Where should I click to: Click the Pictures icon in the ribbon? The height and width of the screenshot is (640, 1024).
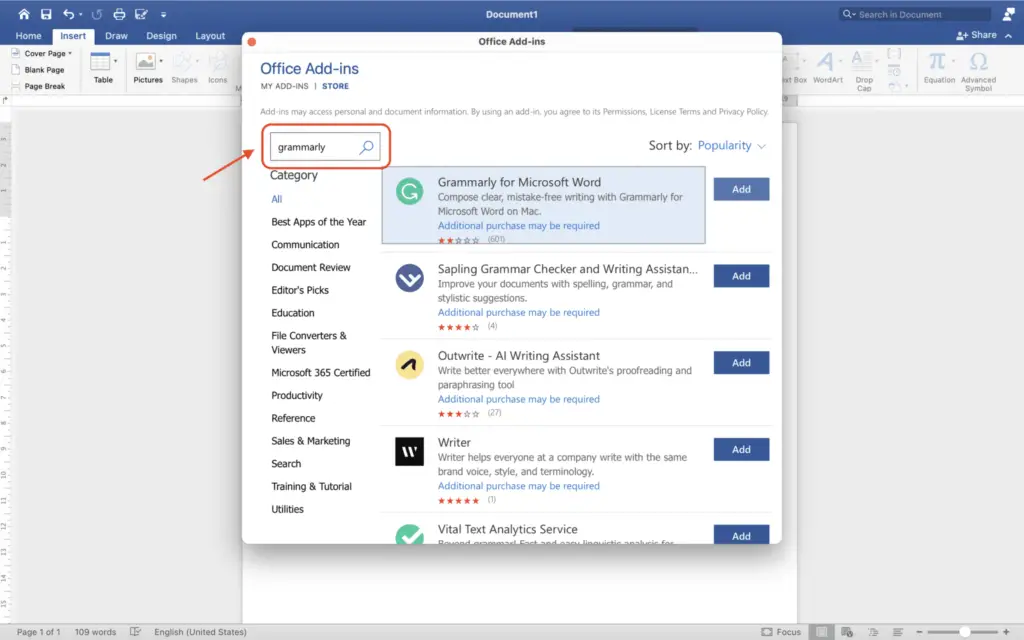145,62
